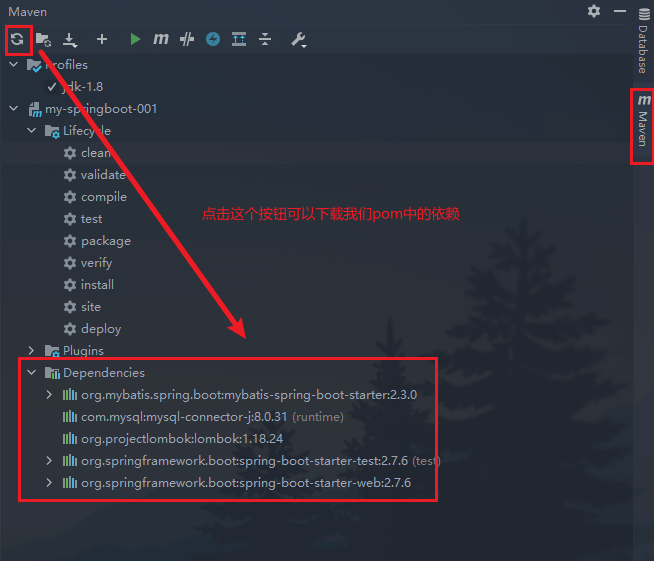The image size is (654, 561).
Task: Click the green Run Maven Build icon
Action: pyautogui.click(x=135, y=39)
